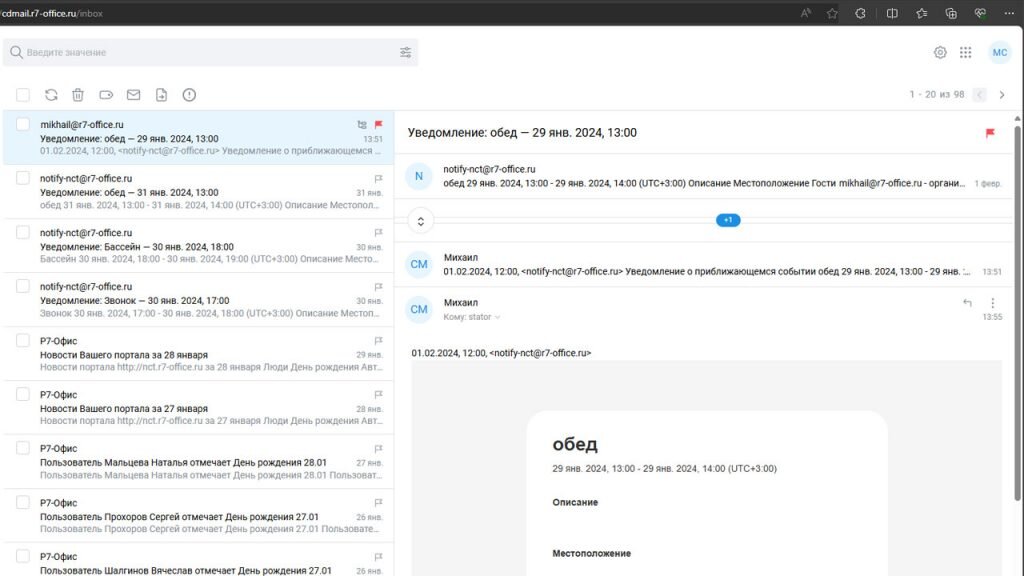The height and width of the screenshot is (576, 1024).
Task: Toggle red flag in opened message header
Action: pos(990,133)
